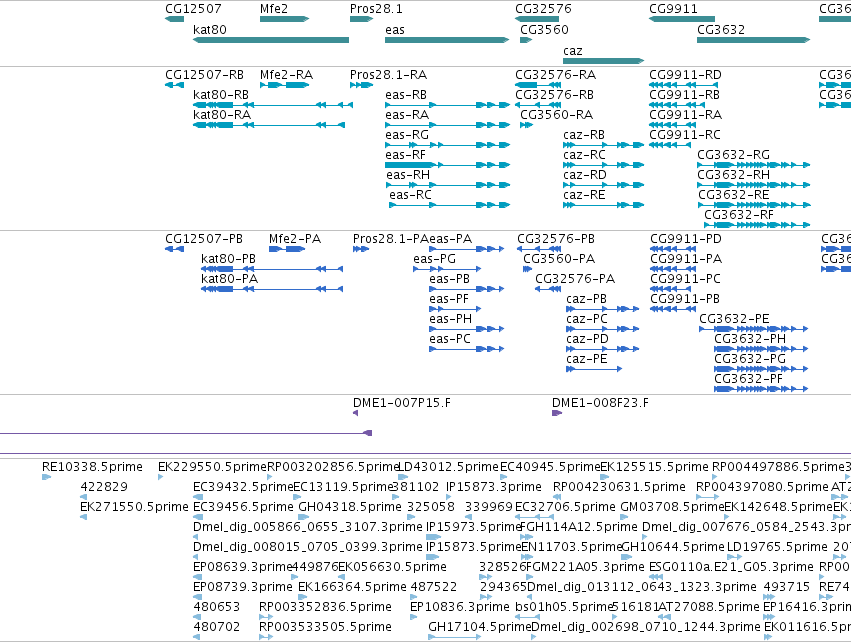This screenshot has height=642, width=851.
Task: Select the CG12507 gene label
Action: [193, 9]
